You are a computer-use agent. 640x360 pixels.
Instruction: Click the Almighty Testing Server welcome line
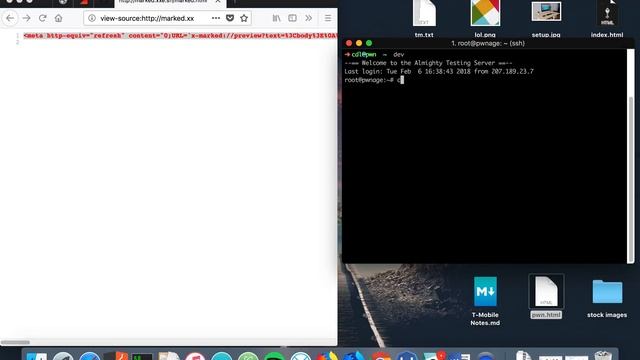point(428,63)
